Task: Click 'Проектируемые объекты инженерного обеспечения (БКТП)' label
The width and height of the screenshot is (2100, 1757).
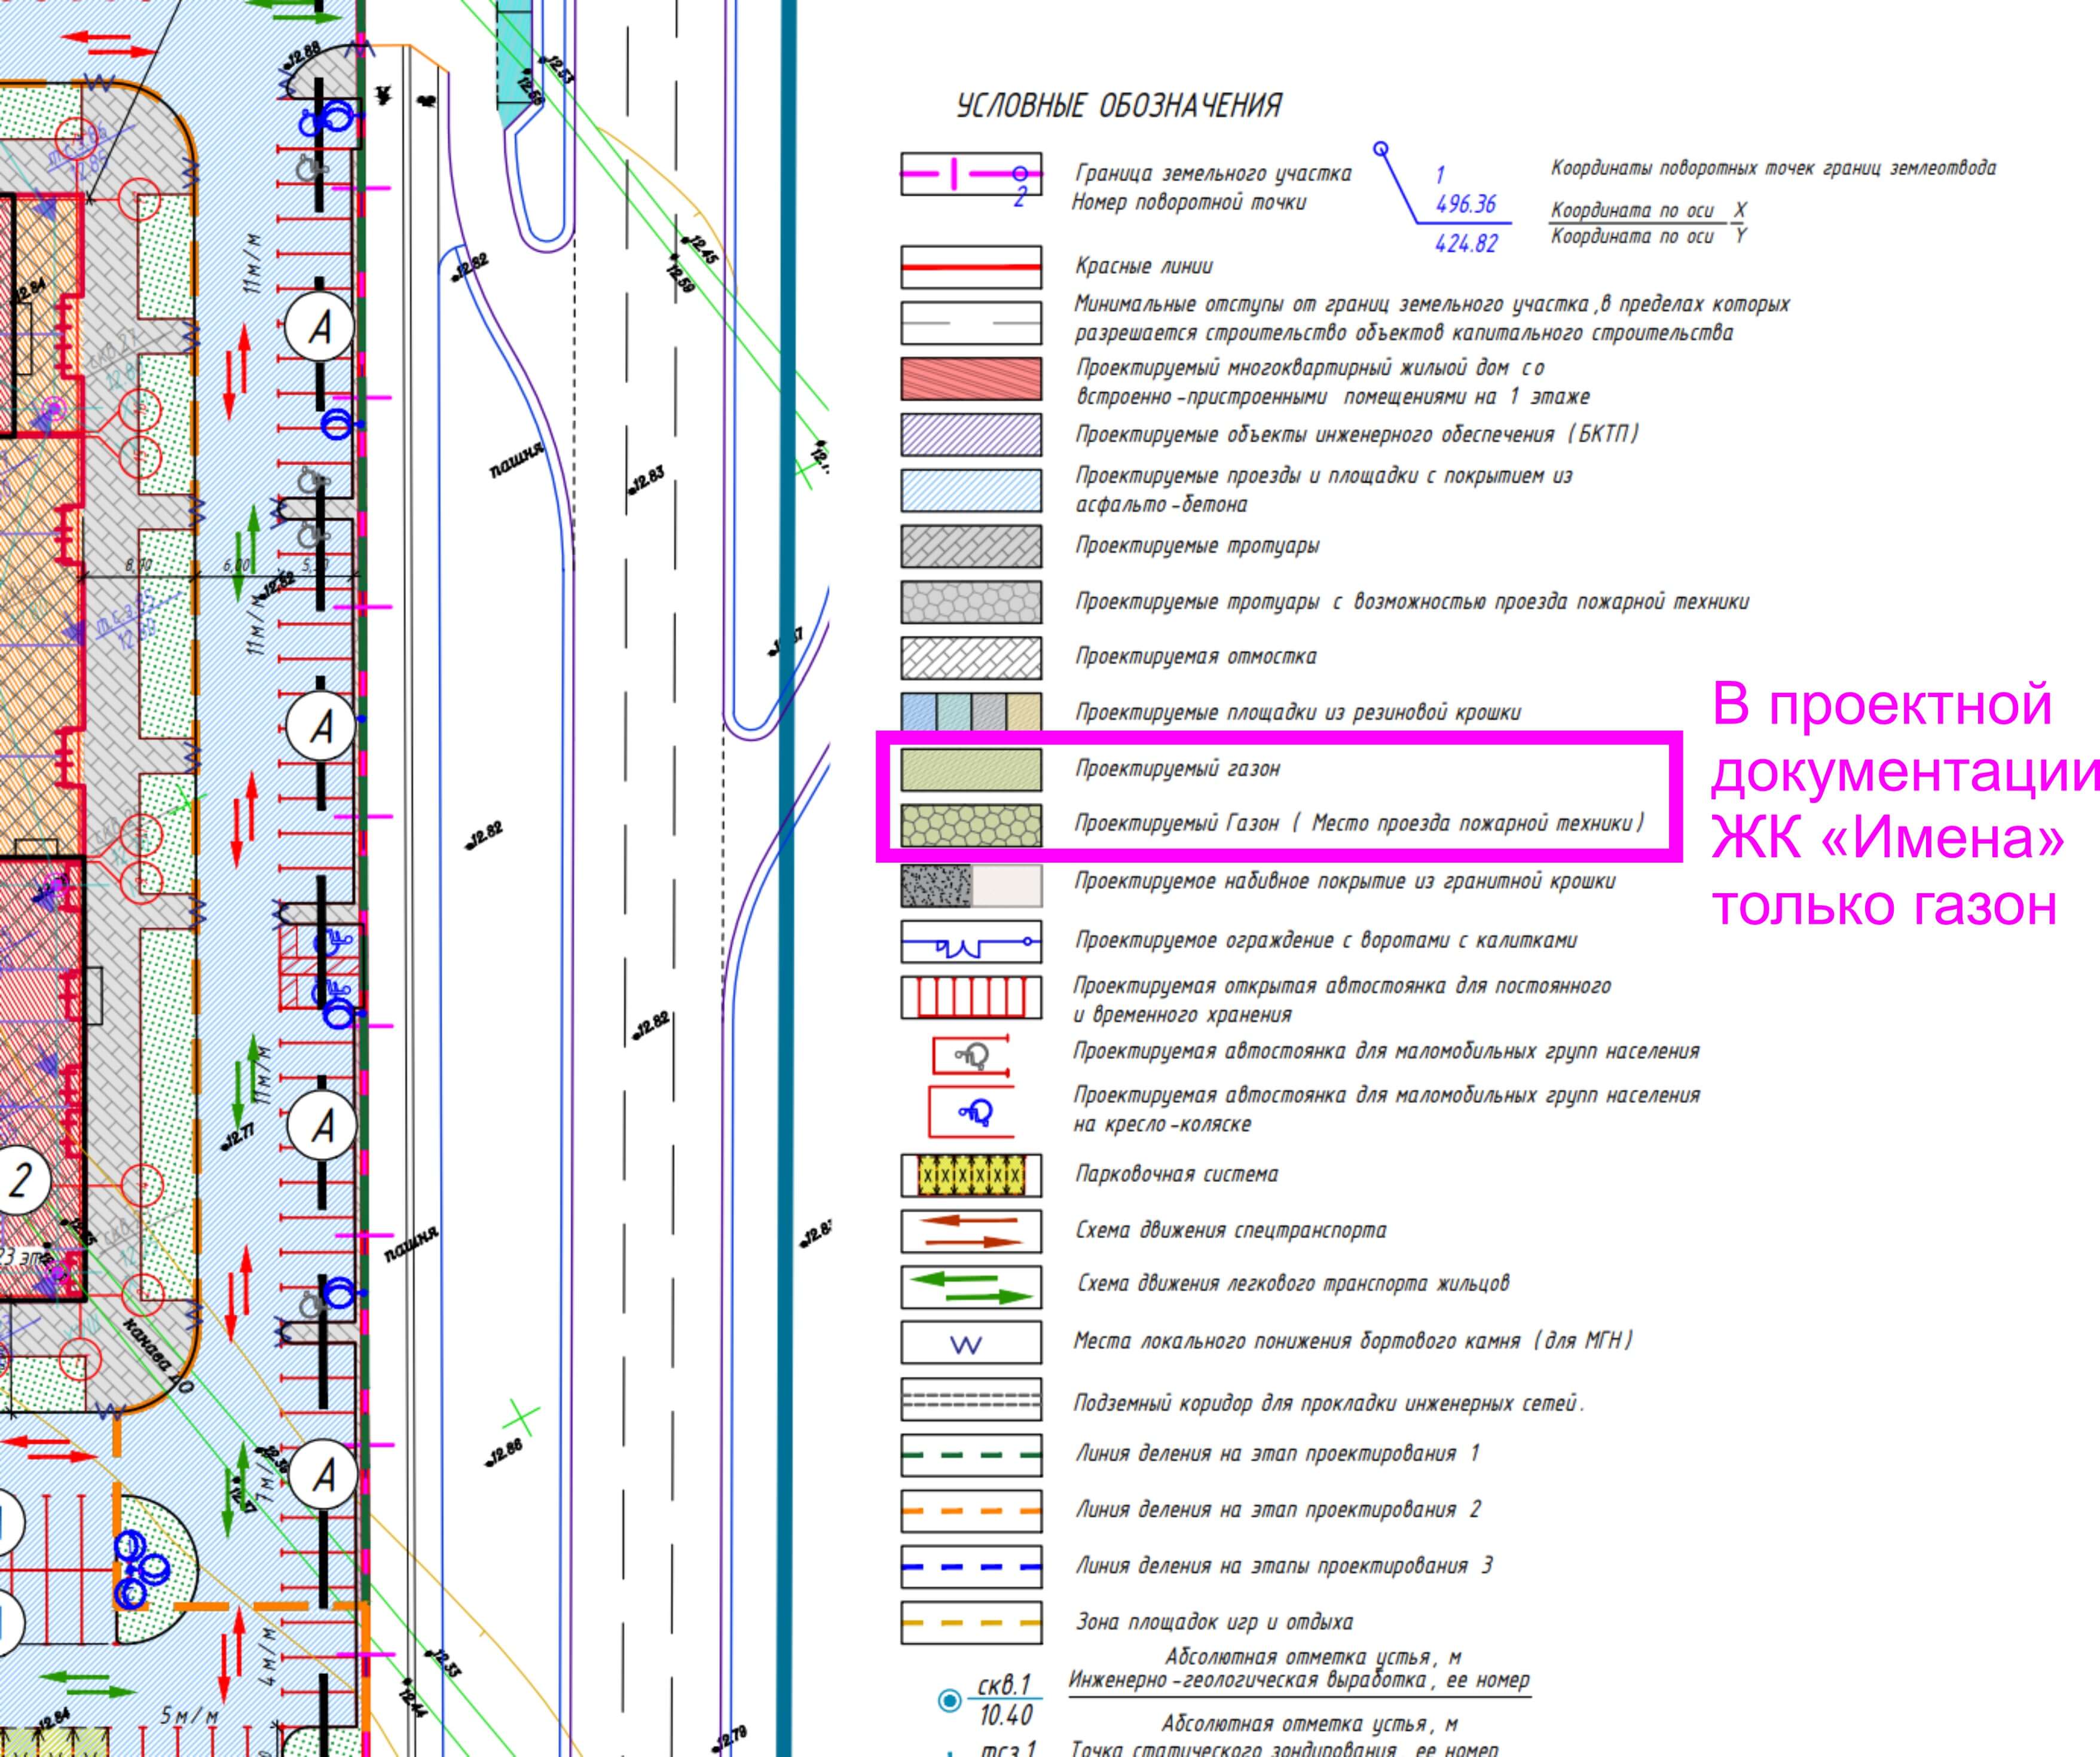Action: 1357,435
